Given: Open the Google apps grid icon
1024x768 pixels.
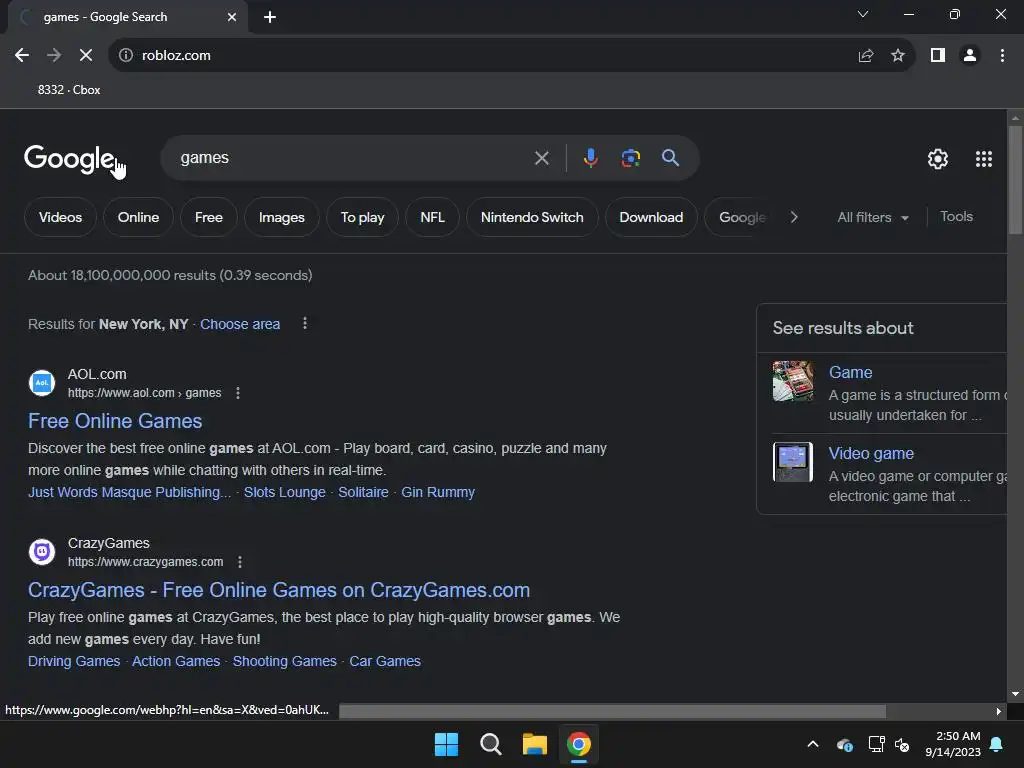Looking at the screenshot, I should [984, 159].
